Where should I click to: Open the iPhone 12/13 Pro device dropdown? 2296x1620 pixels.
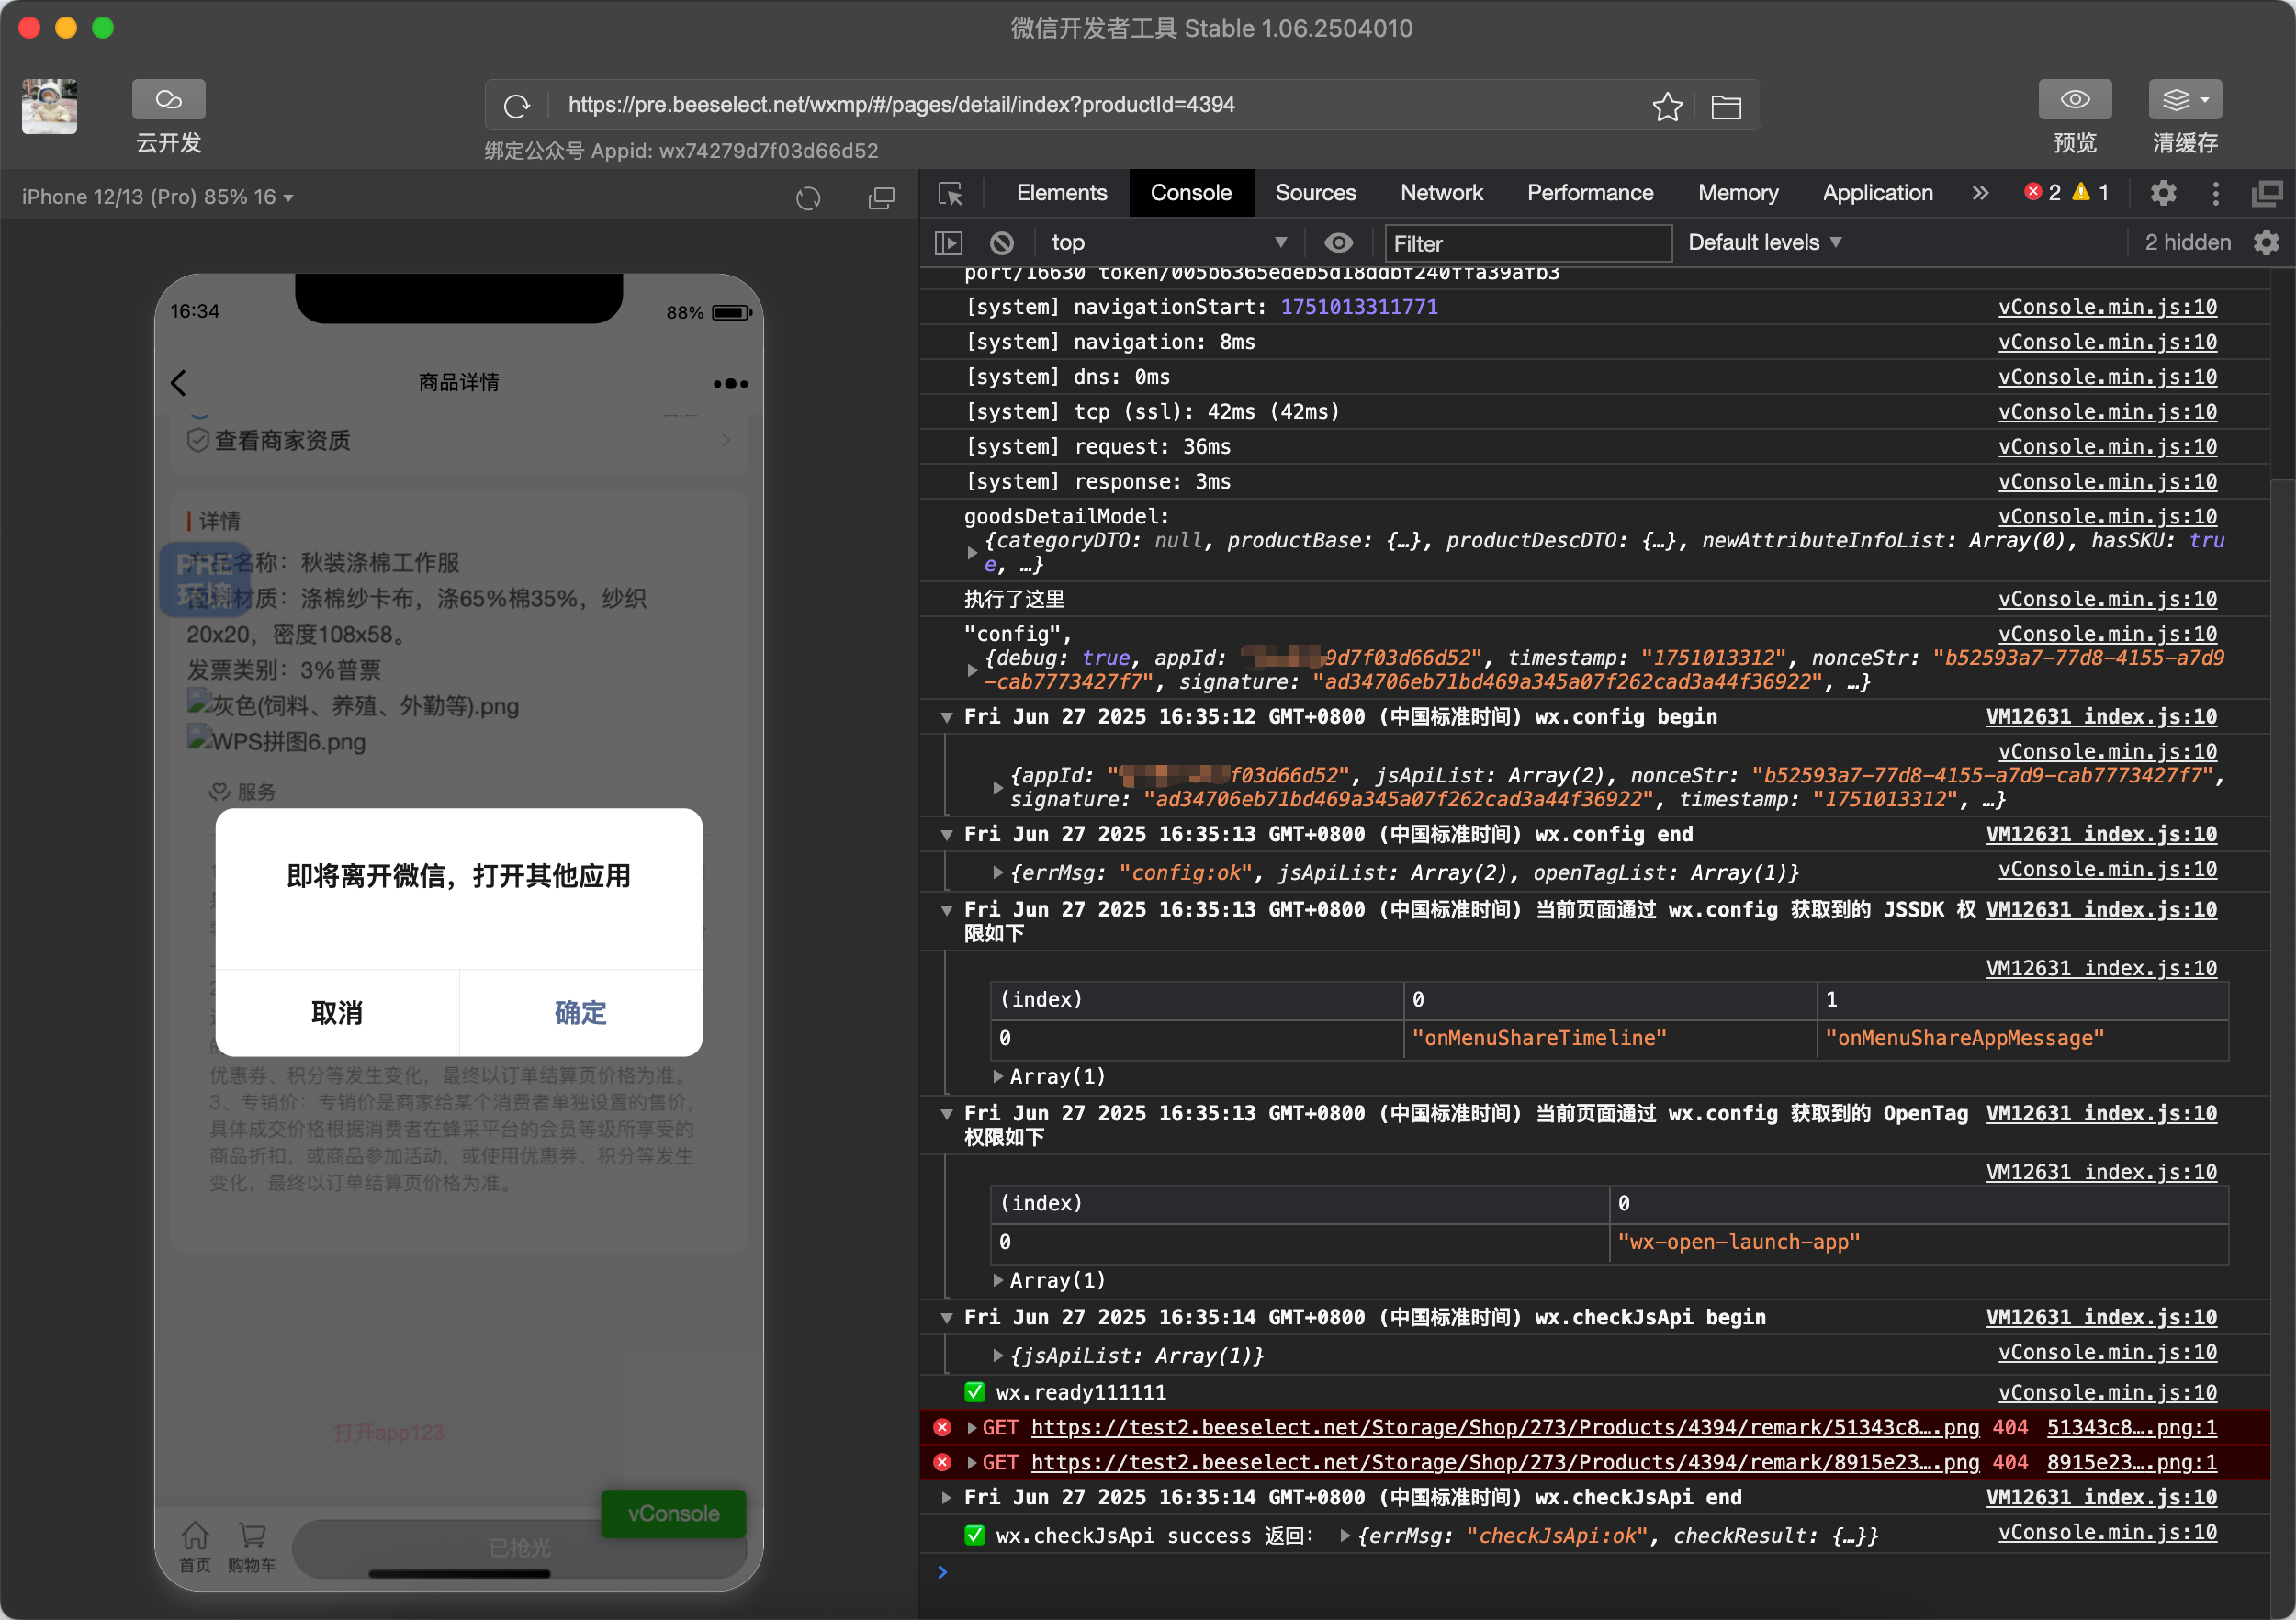158,197
